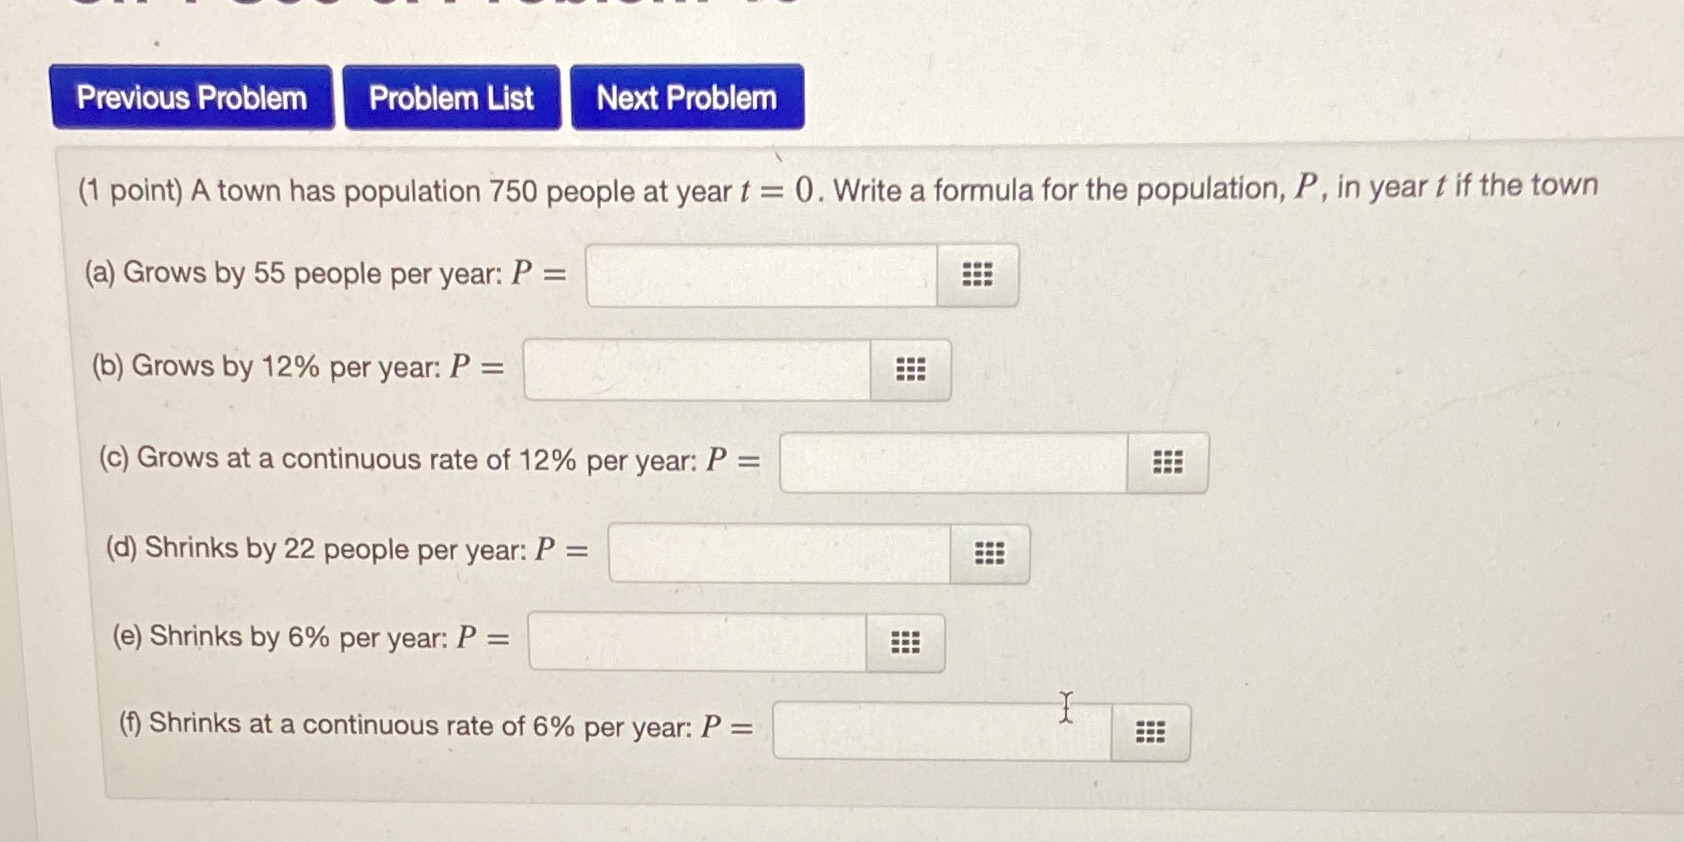Viewport: 1684px width, 842px height.
Task: Click the '(1 point)' label text
Action: (131, 191)
